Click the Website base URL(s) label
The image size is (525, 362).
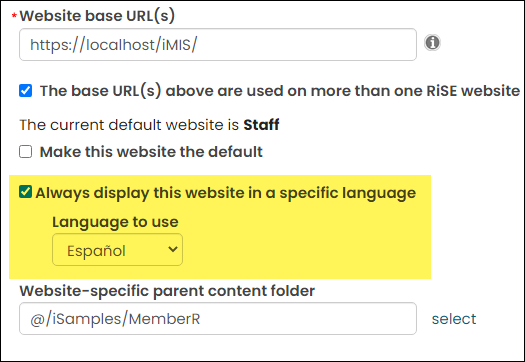click(97, 15)
